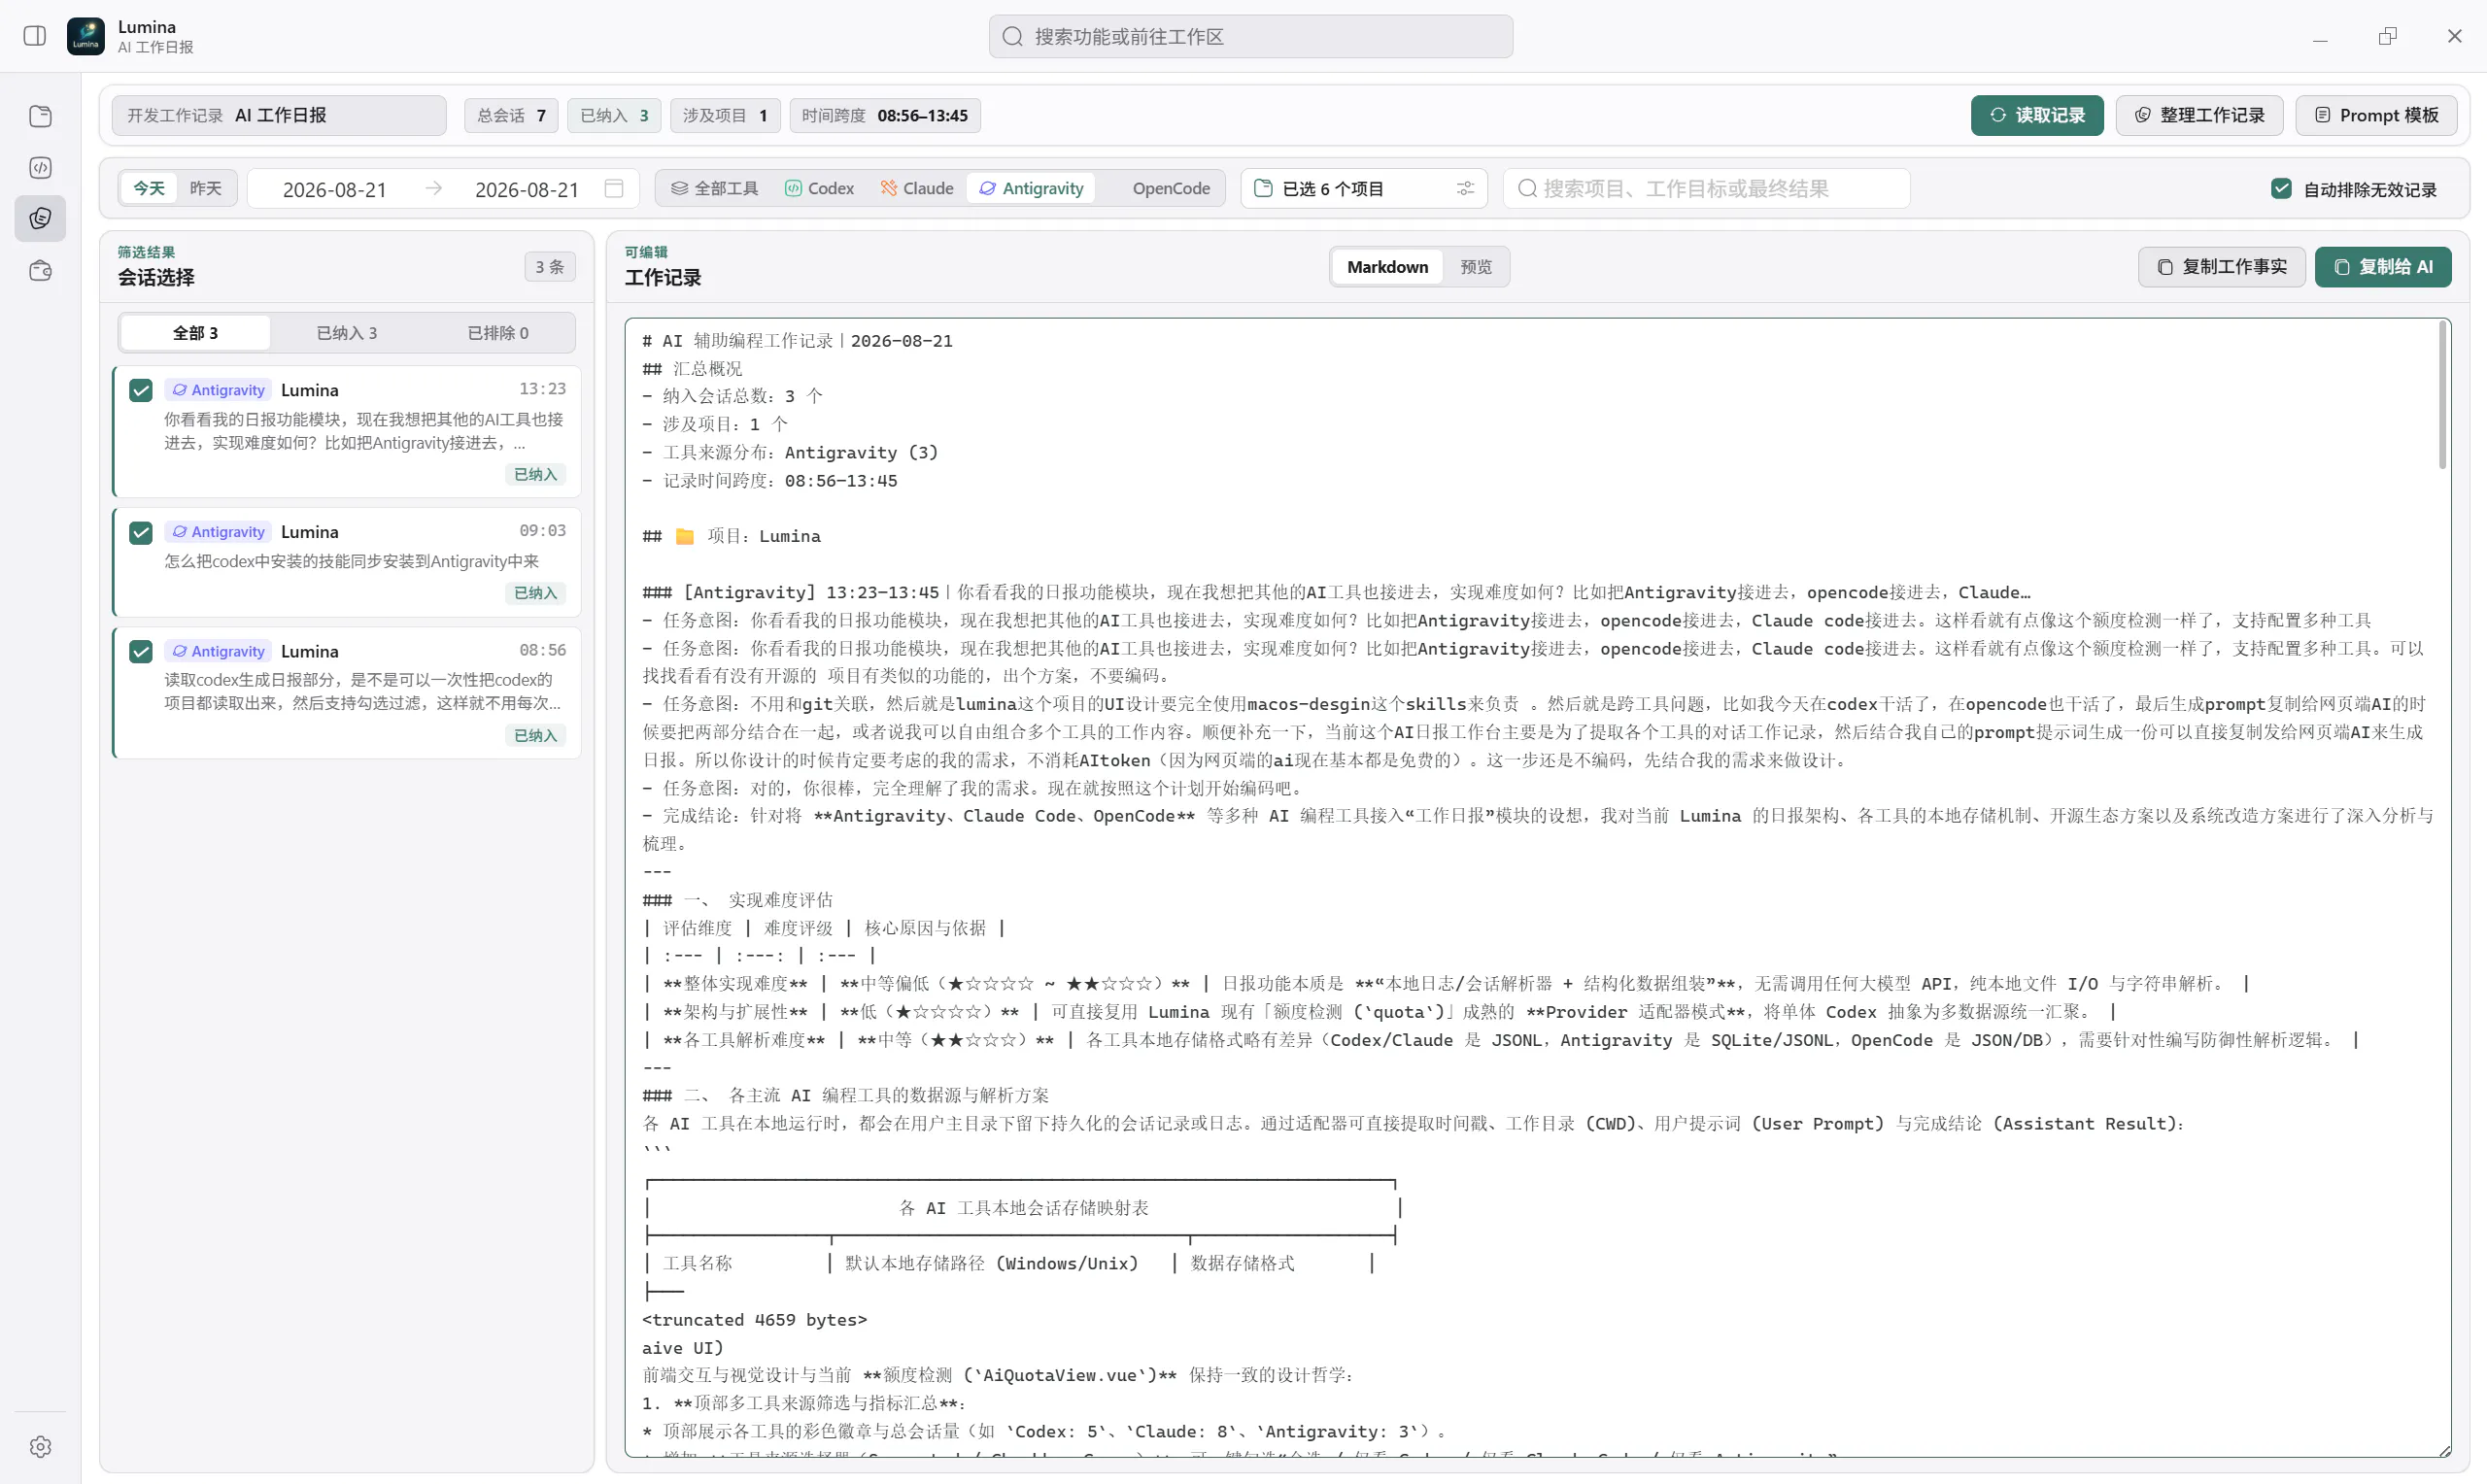The height and width of the screenshot is (1484, 2487).
Task: Filter by 全部工具
Action: 714,188
